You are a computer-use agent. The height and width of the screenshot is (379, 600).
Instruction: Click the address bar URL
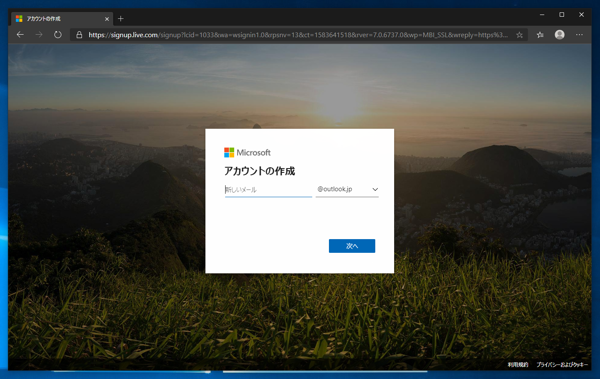coord(298,35)
